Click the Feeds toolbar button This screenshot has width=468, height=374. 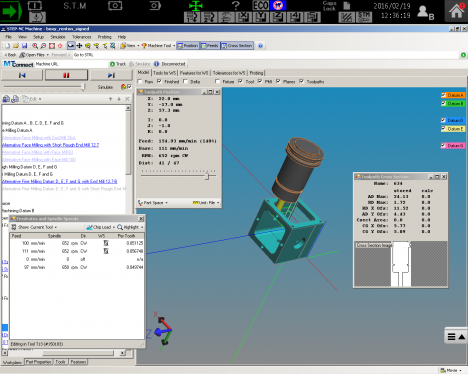pos(210,46)
